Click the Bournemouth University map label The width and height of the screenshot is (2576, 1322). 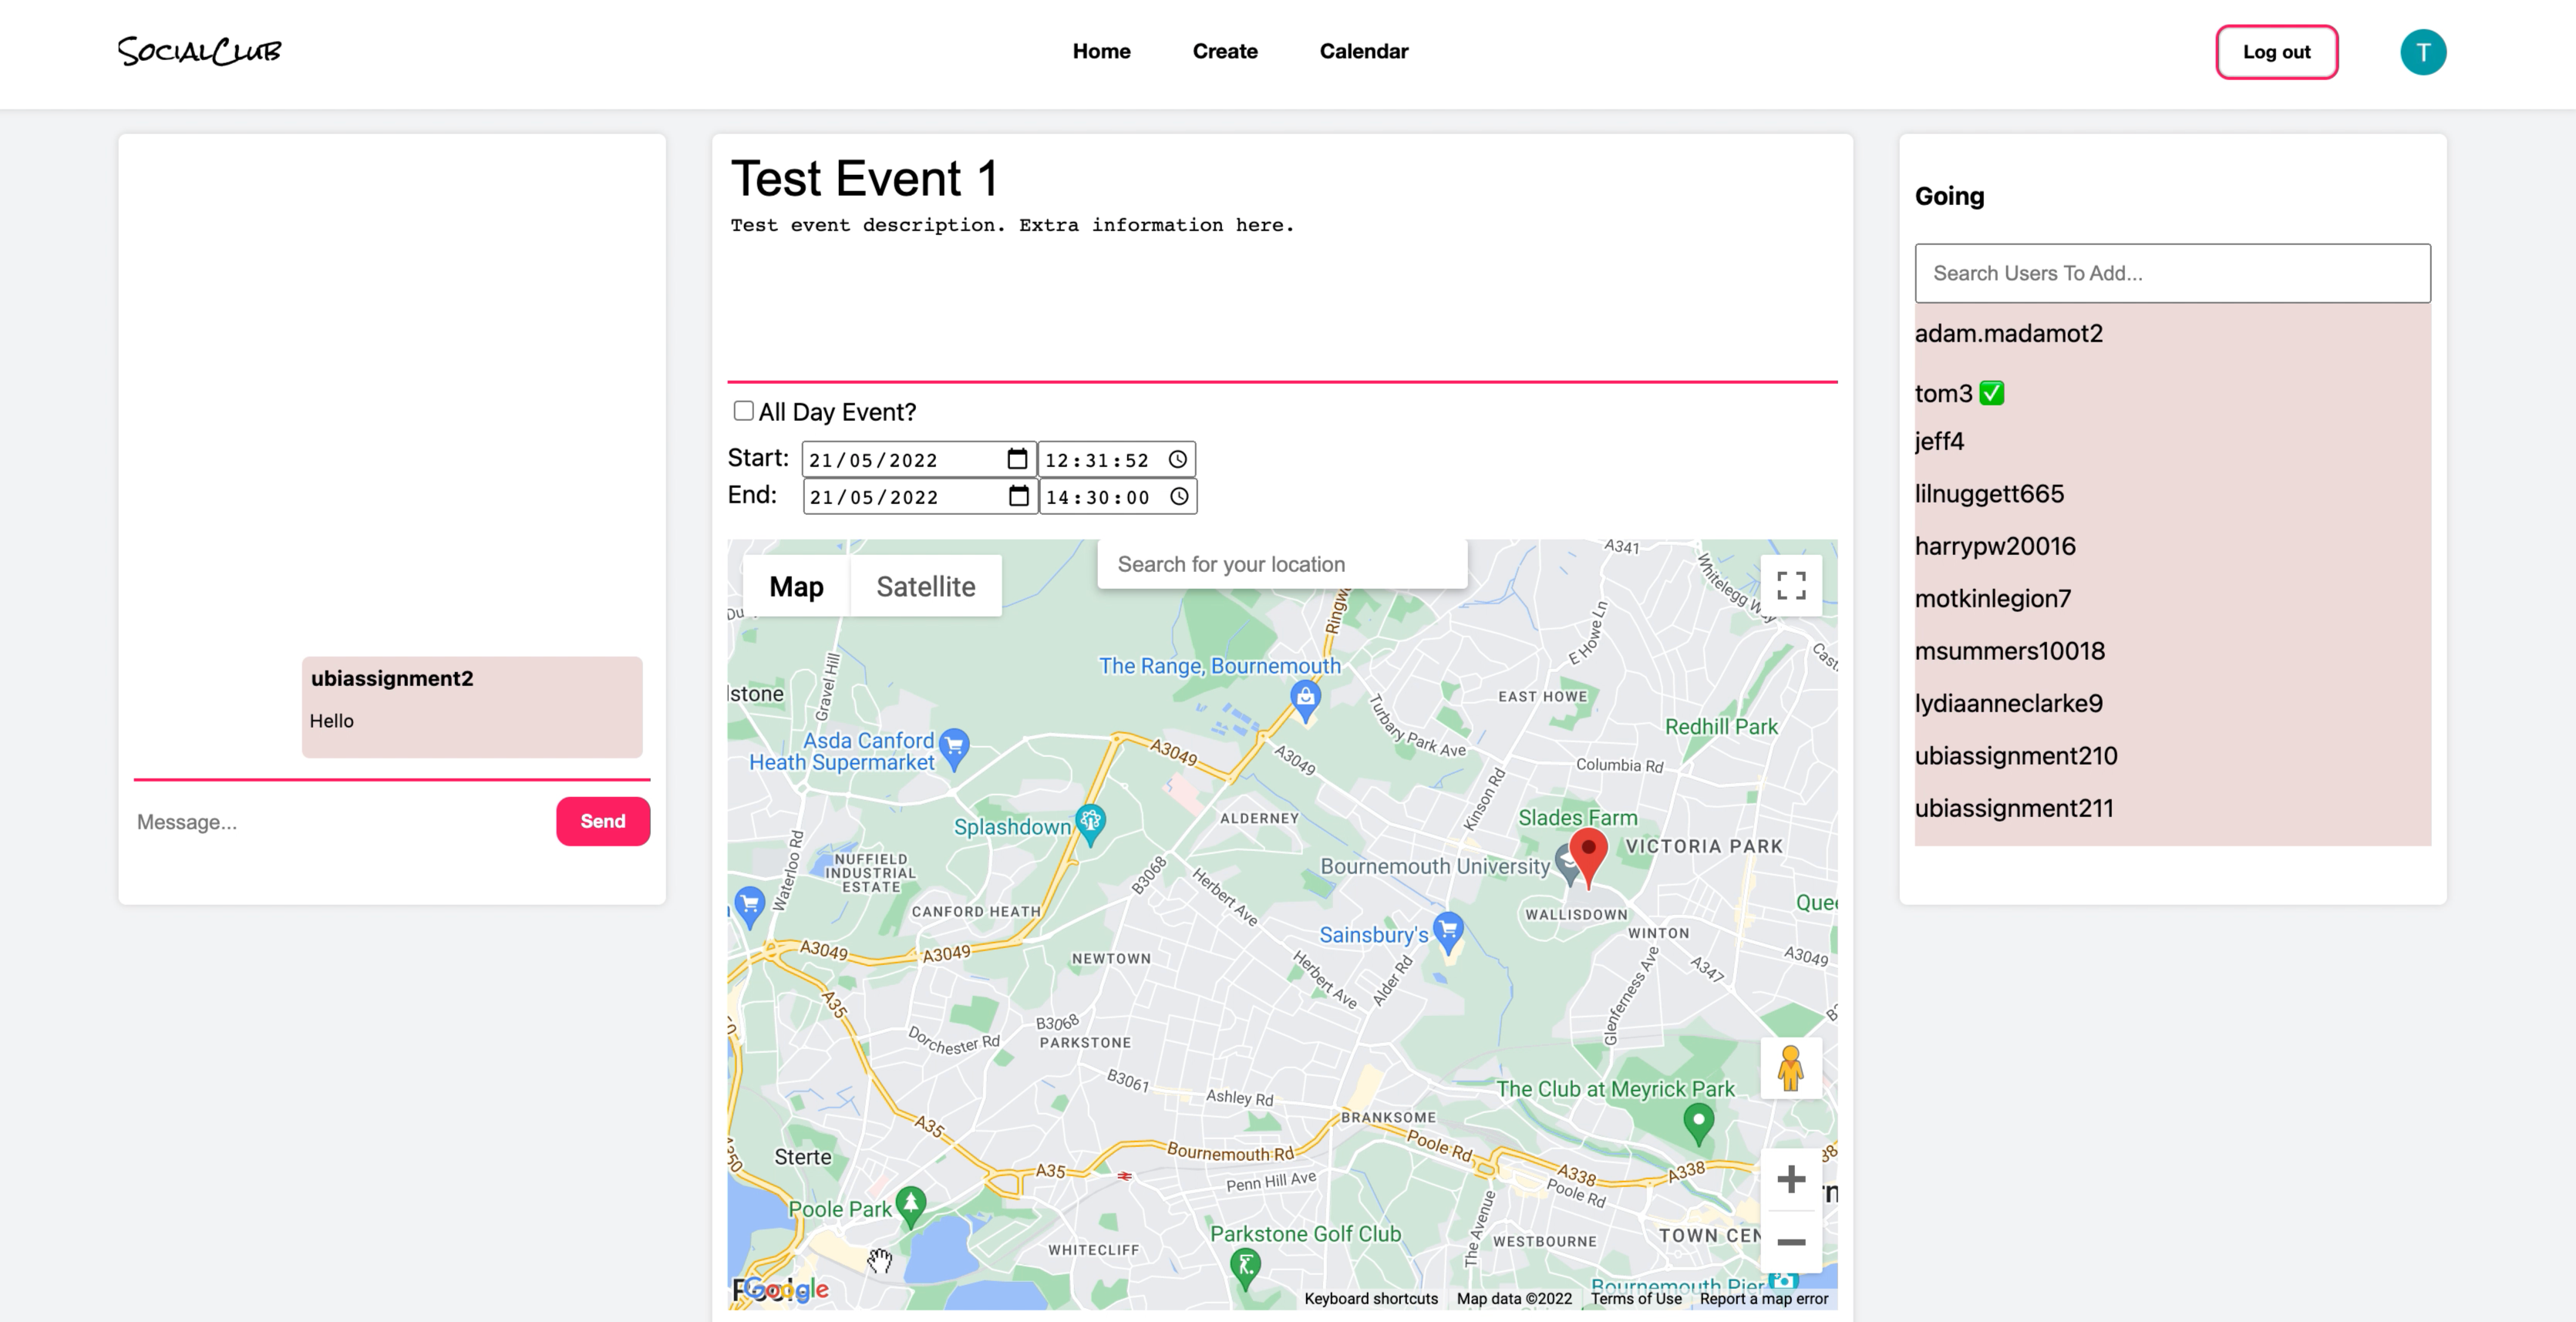[x=1434, y=866]
